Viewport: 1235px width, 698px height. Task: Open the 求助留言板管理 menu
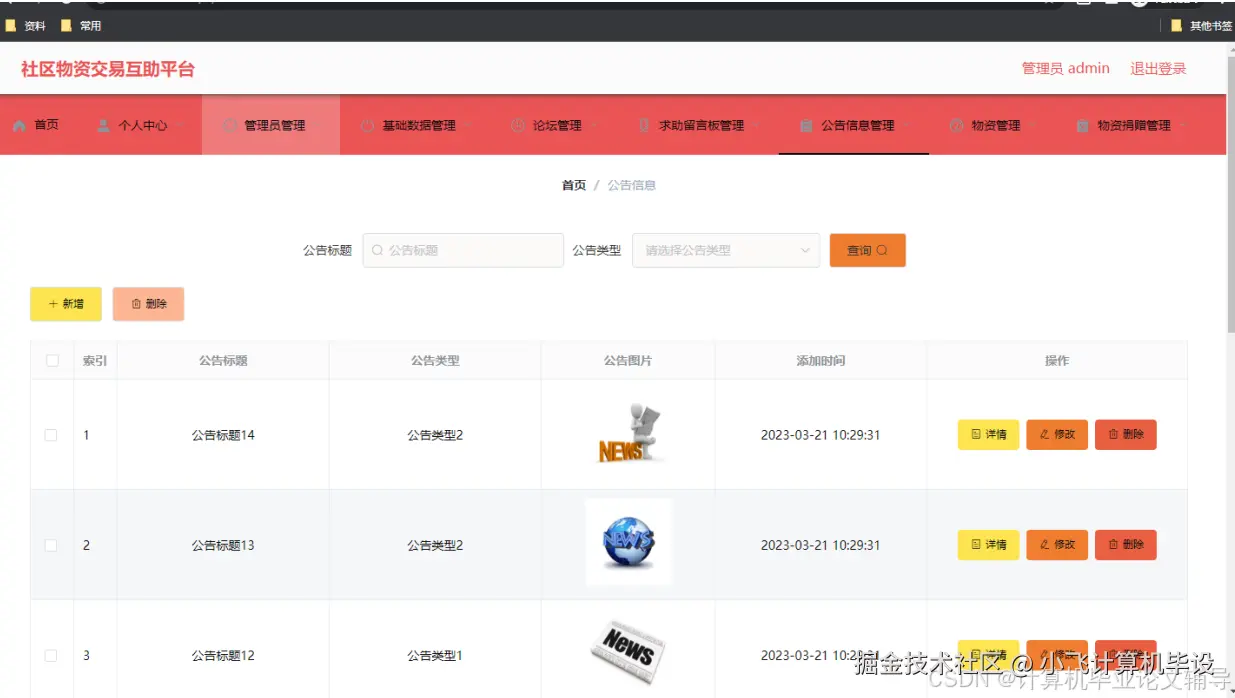(x=697, y=126)
